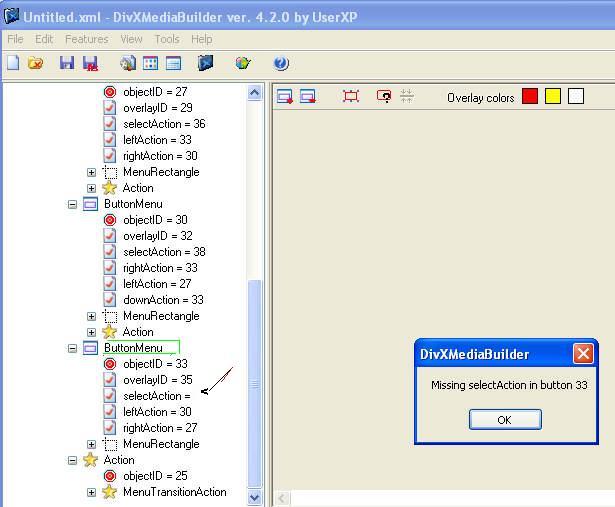Open the Features menu
The height and width of the screenshot is (507, 615).
87,39
